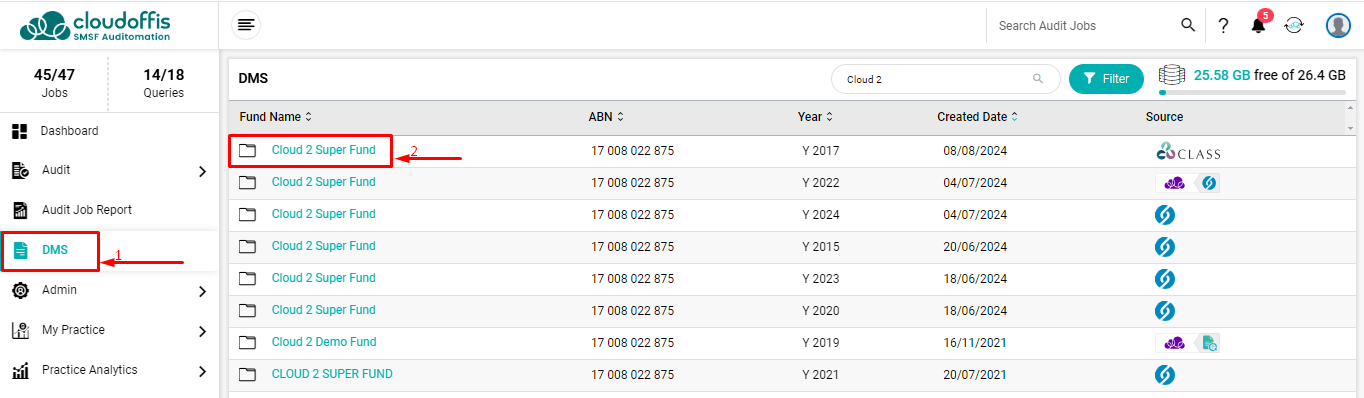Open the notifications bell with badge 5
Viewport: 1364px width, 398px height.
(x=1259, y=24)
